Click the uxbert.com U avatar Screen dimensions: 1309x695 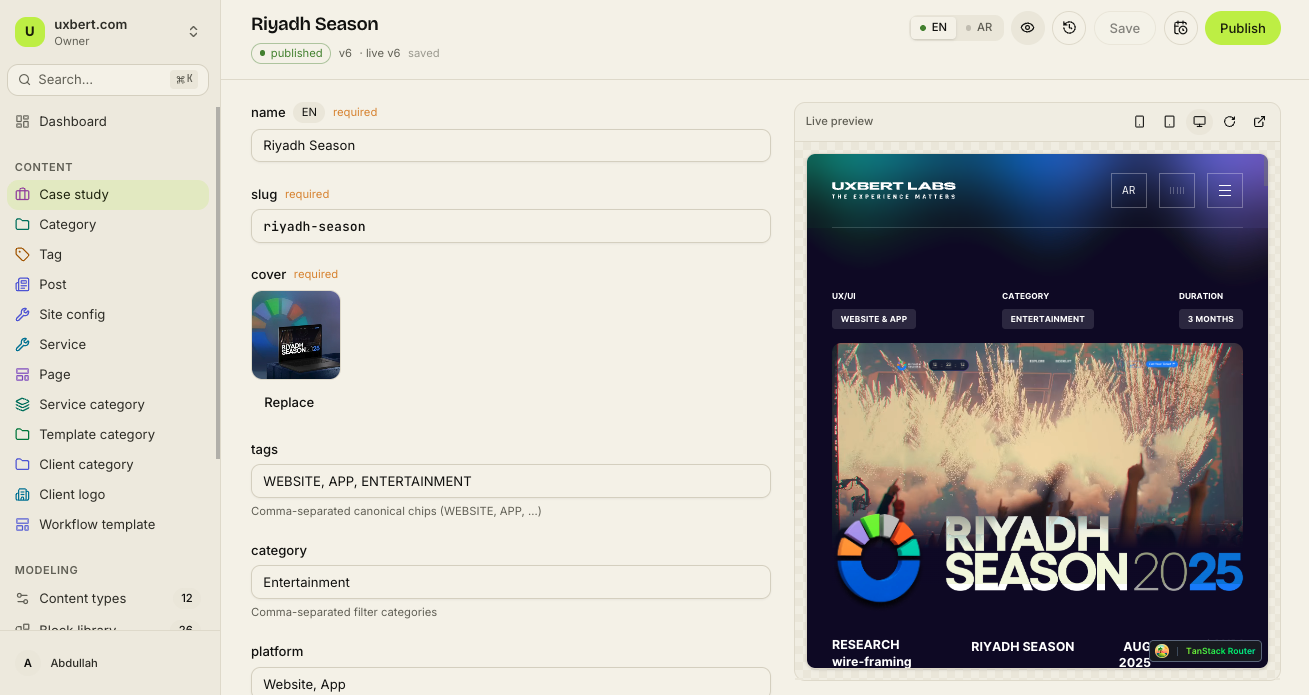pyautogui.click(x=30, y=32)
